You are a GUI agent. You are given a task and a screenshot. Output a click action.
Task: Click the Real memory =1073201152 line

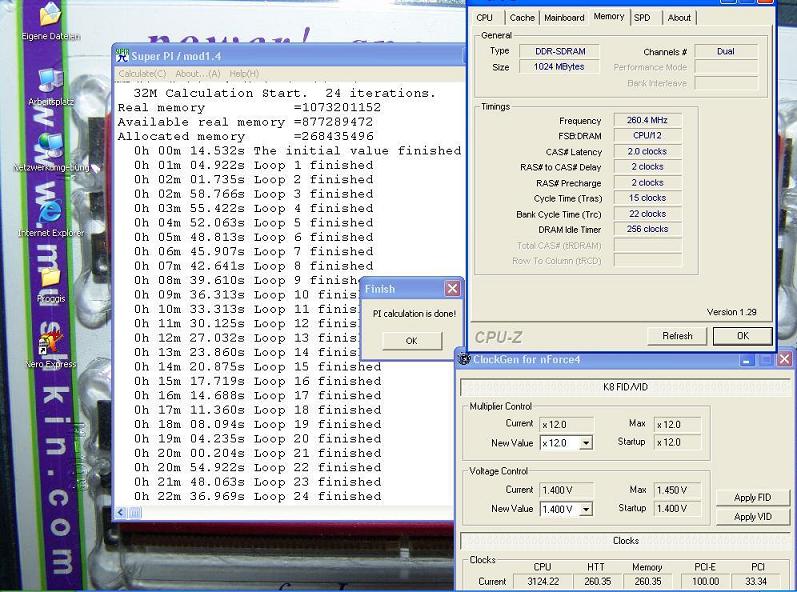(x=249, y=108)
